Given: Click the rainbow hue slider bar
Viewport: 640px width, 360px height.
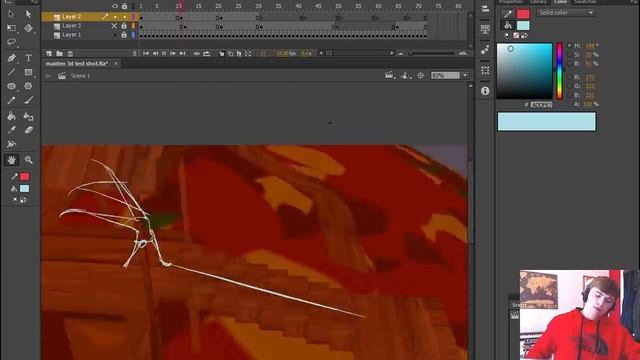Looking at the screenshot, I should click(559, 71).
